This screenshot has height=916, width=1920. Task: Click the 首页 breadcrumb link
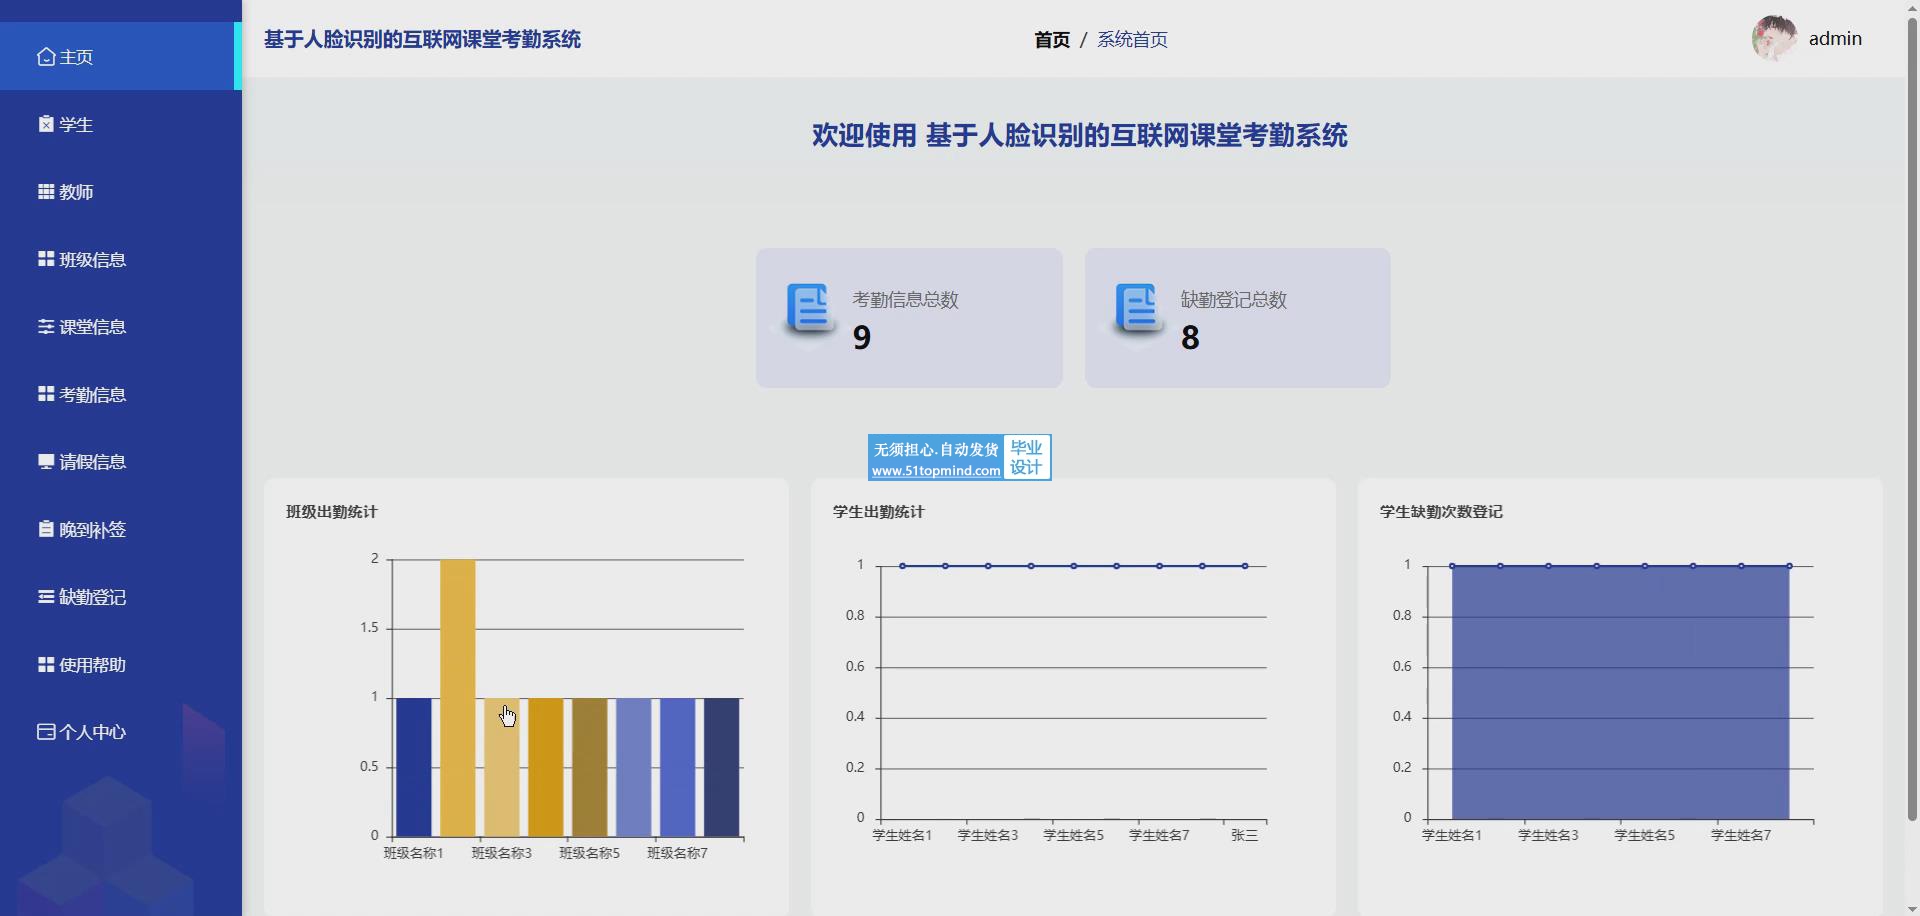(1051, 40)
